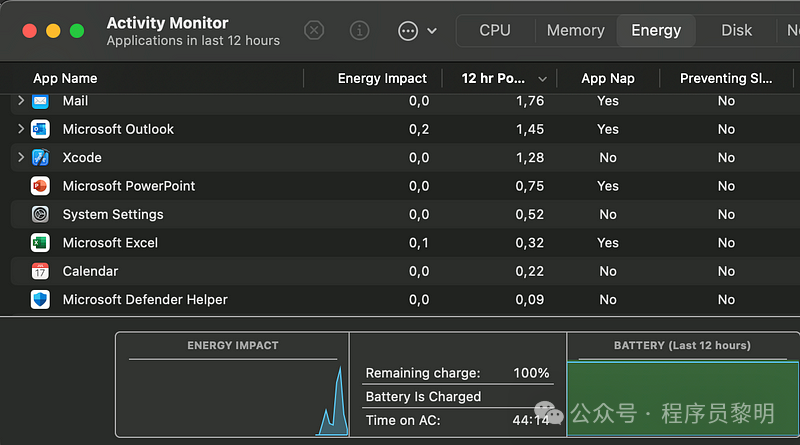Switch to the CPU tab
Screen dimensions: 800x445
coord(495,30)
